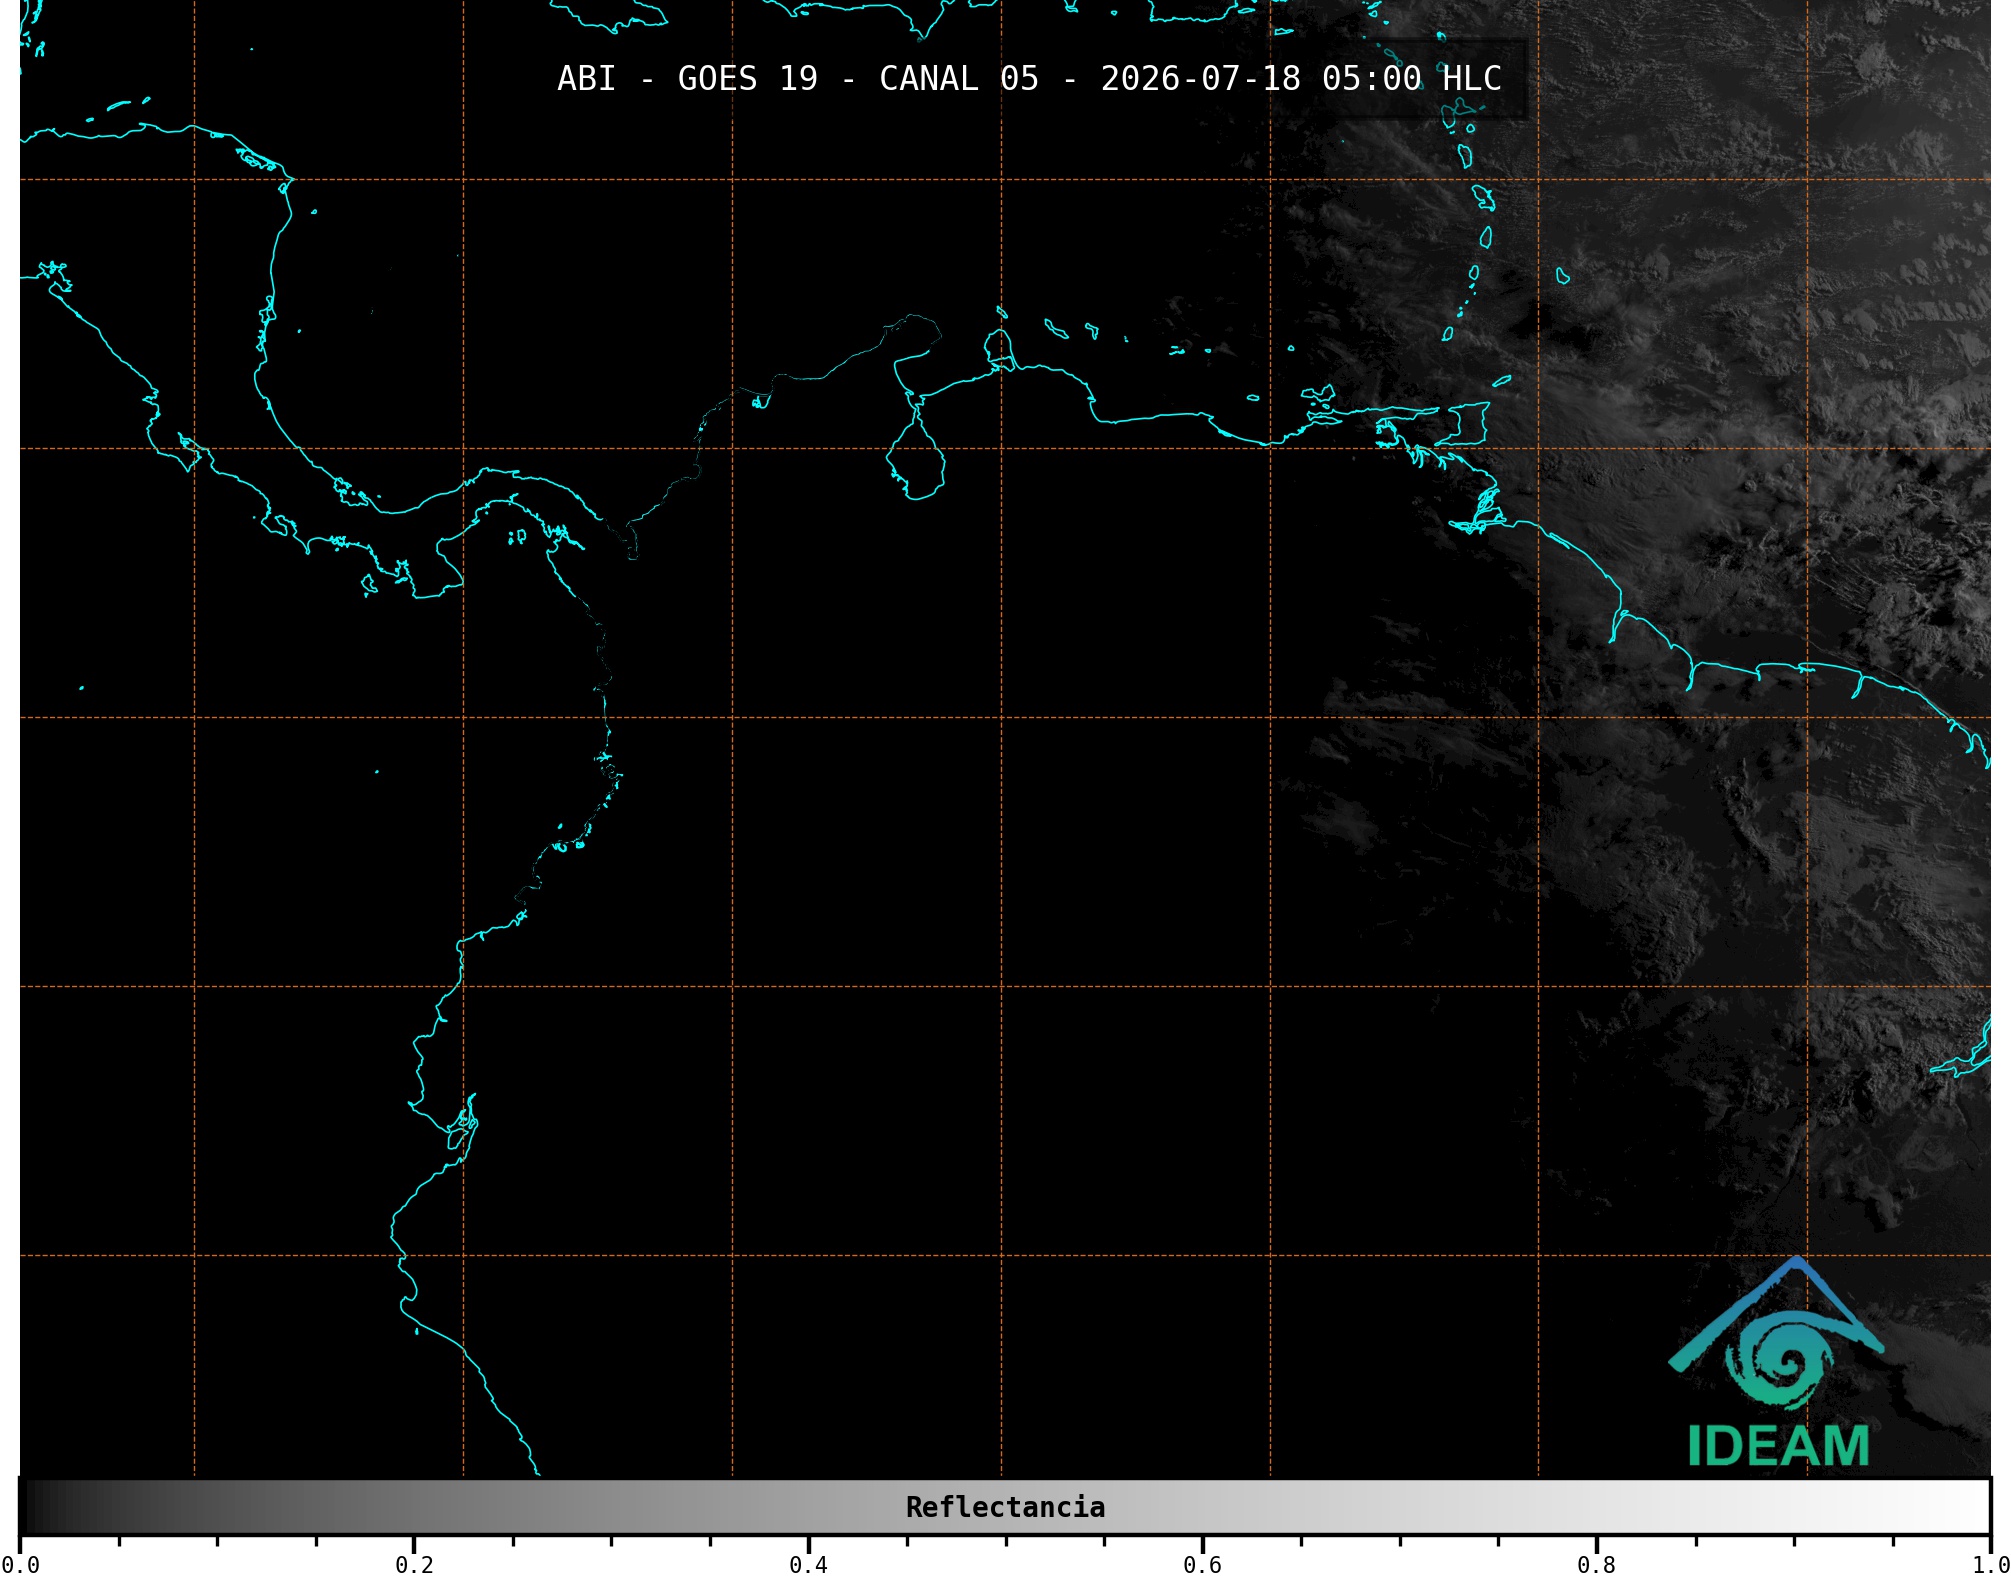This screenshot has width=2011, height=1577.
Task: Click the 0.2 colorbar tick label
Action: point(414,1565)
